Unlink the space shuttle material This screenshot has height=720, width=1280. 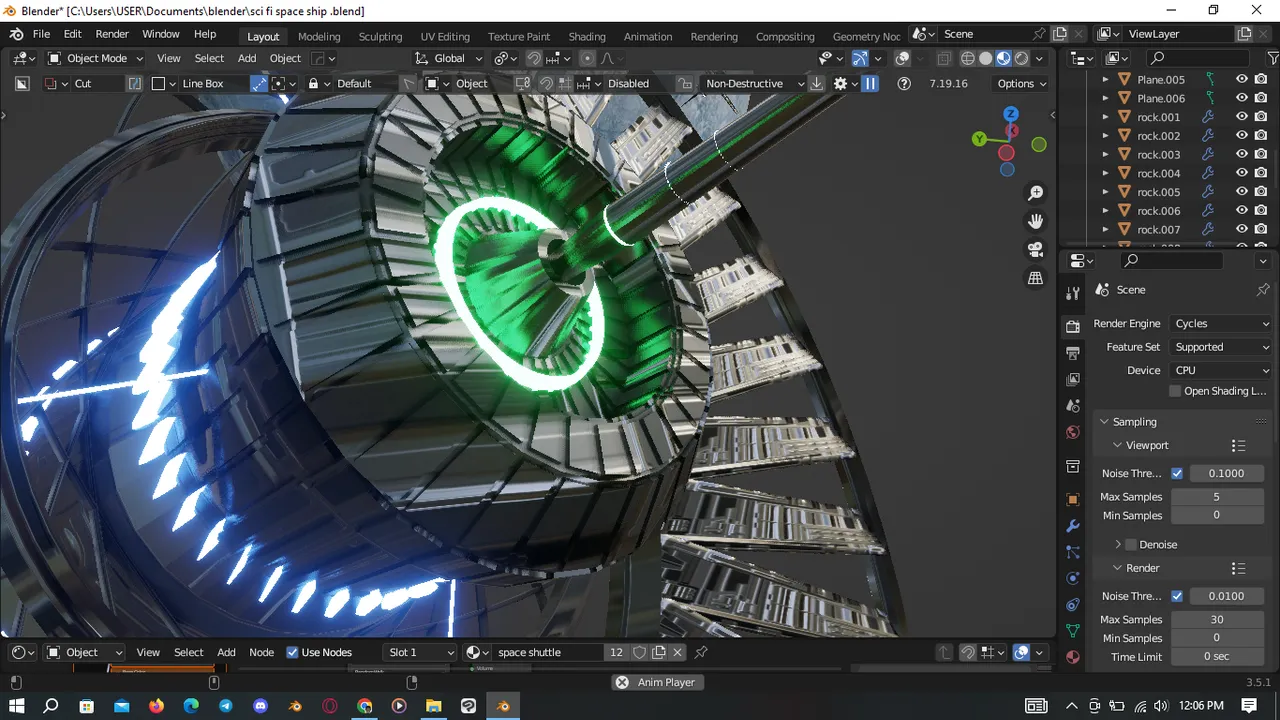point(677,652)
